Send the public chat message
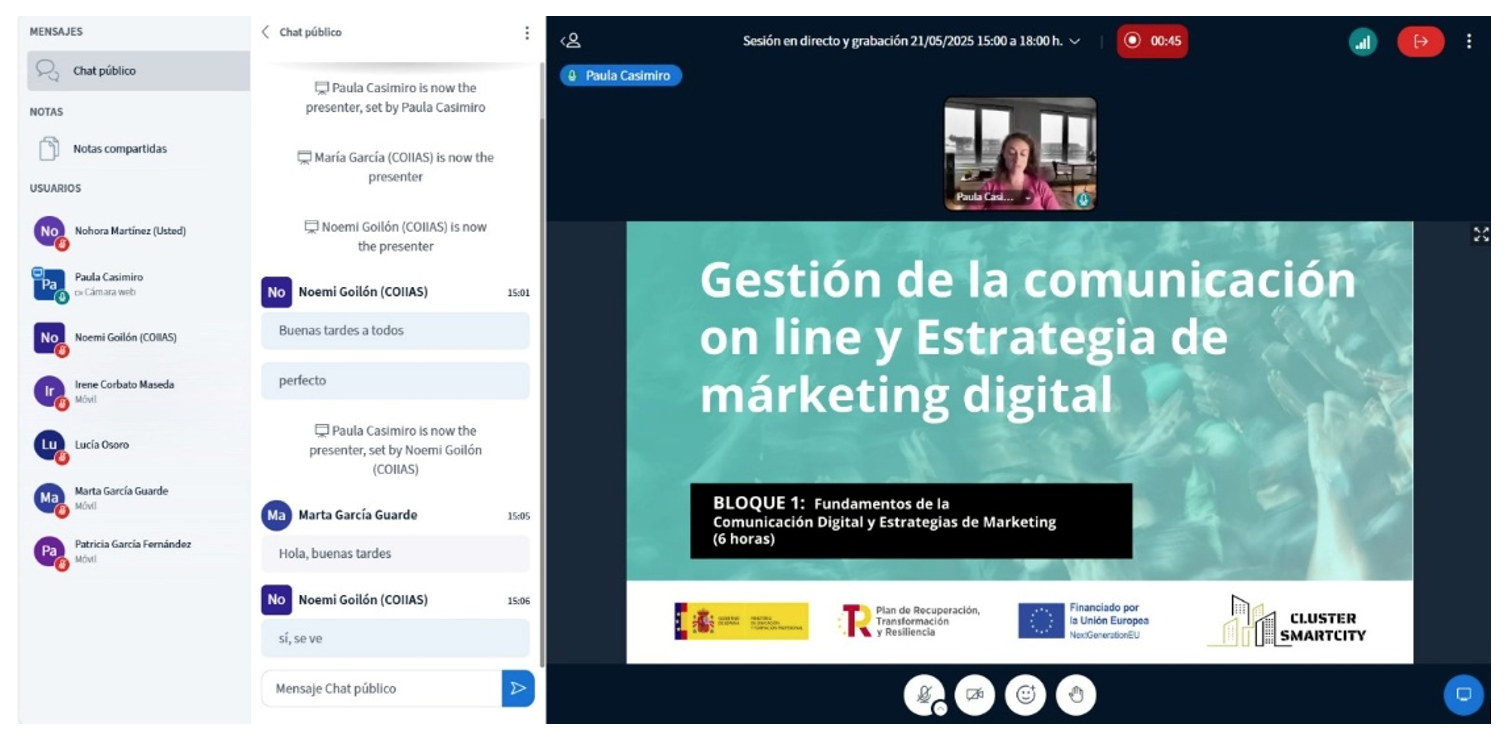 [518, 688]
